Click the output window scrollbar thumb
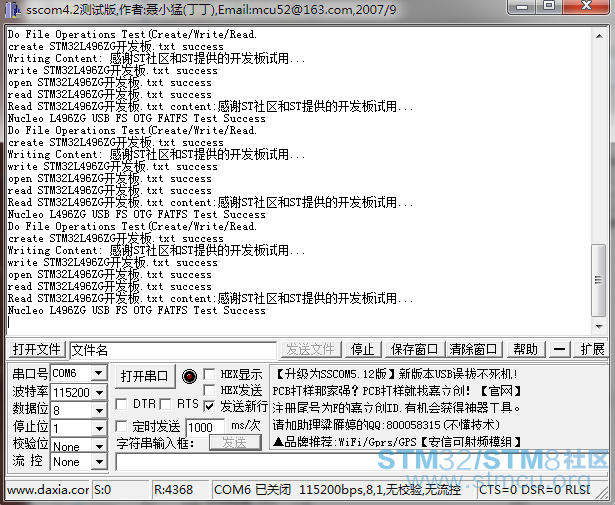The height and width of the screenshot is (505, 615). [x=599, y=280]
